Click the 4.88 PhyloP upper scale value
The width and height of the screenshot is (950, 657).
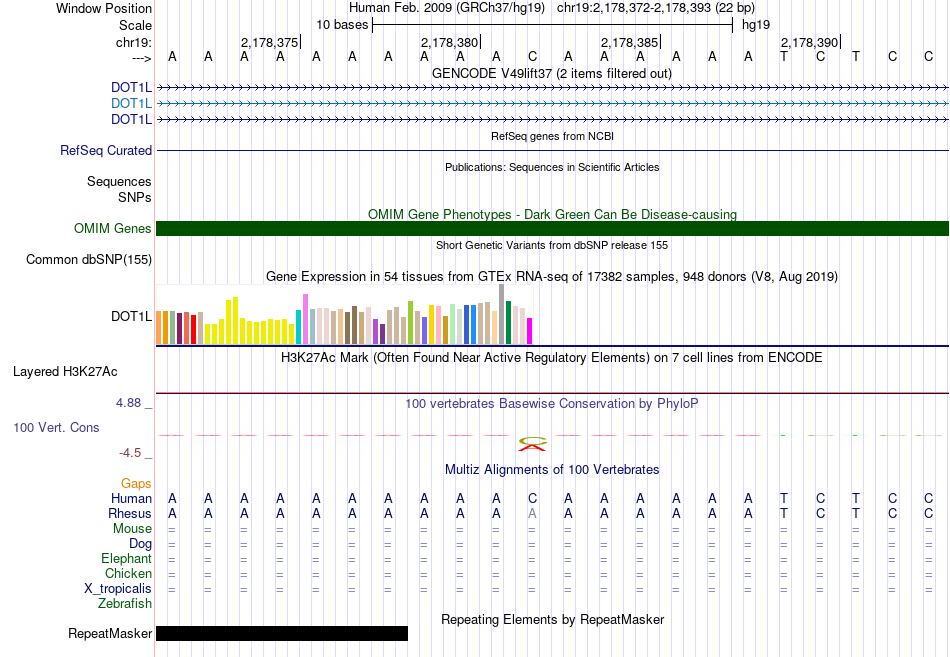tap(128, 402)
